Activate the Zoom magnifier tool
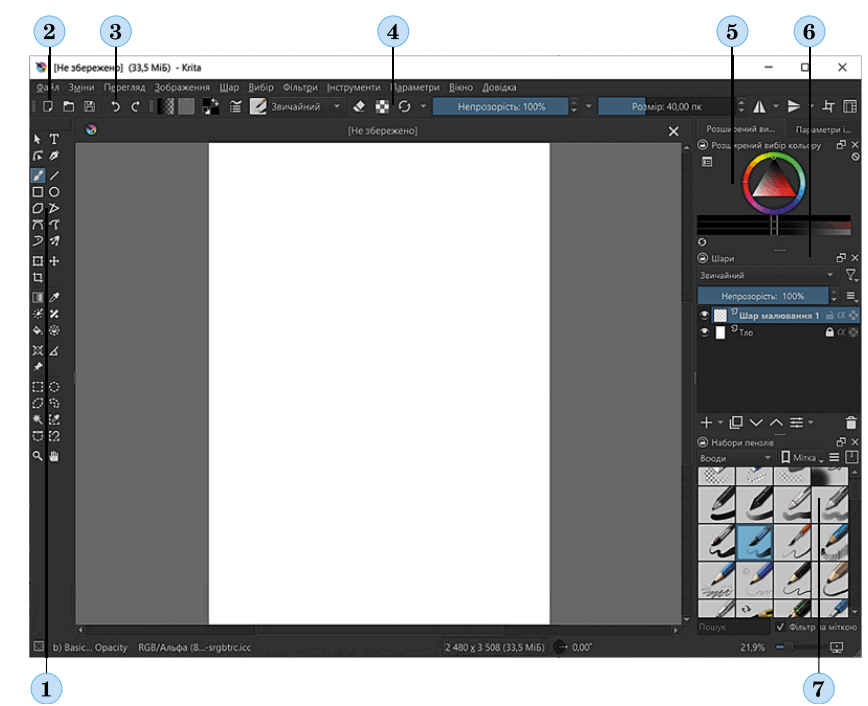 [x=38, y=456]
